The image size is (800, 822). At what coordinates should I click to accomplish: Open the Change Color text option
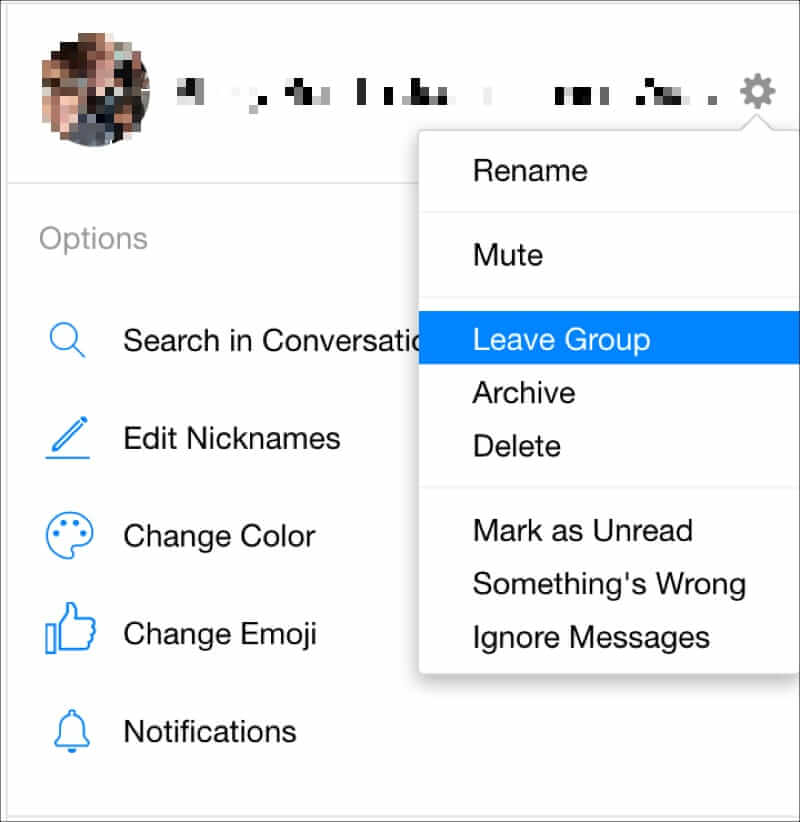219,536
